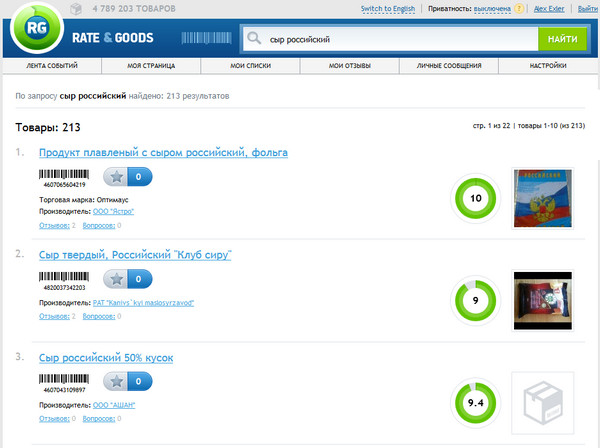Click rating circle showing 9.4
The height and width of the screenshot is (448, 600).
tap(475, 401)
